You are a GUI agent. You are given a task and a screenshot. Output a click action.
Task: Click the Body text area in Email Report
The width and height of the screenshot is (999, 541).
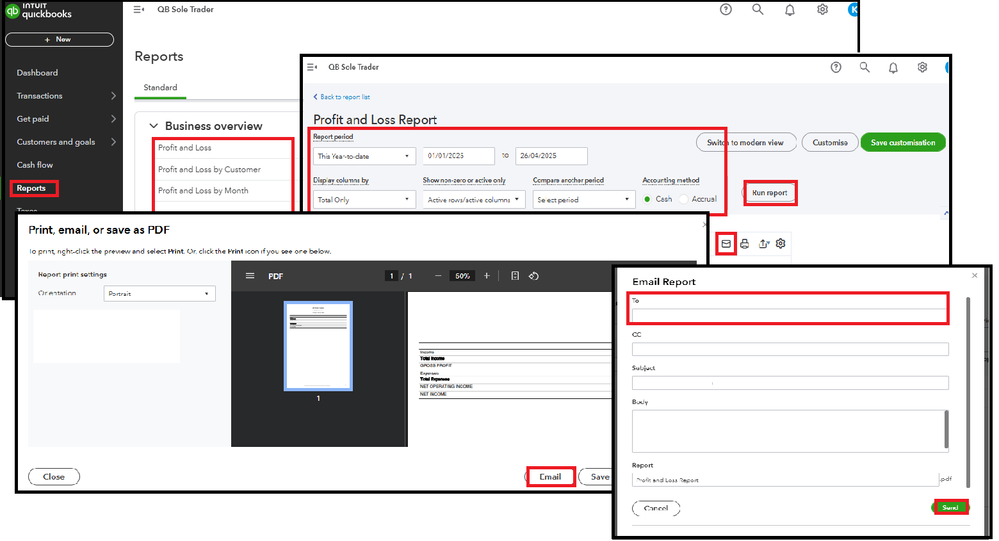click(790, 431)
